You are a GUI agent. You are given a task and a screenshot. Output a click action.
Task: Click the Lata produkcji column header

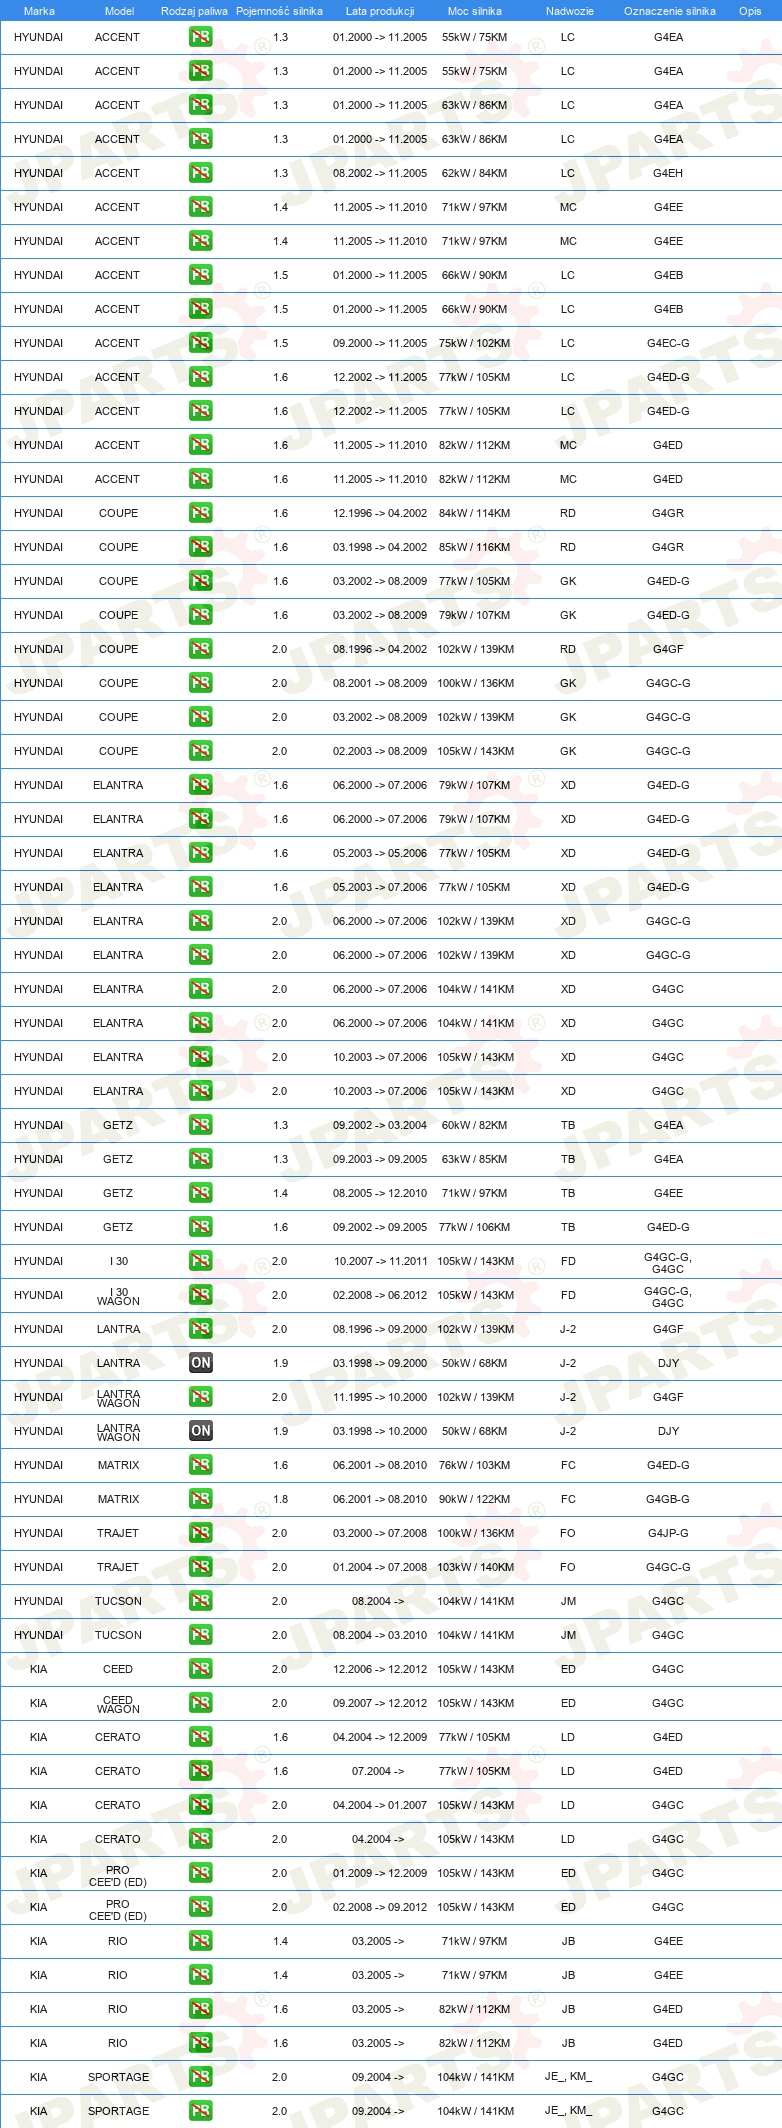click(x=380, y=11)
